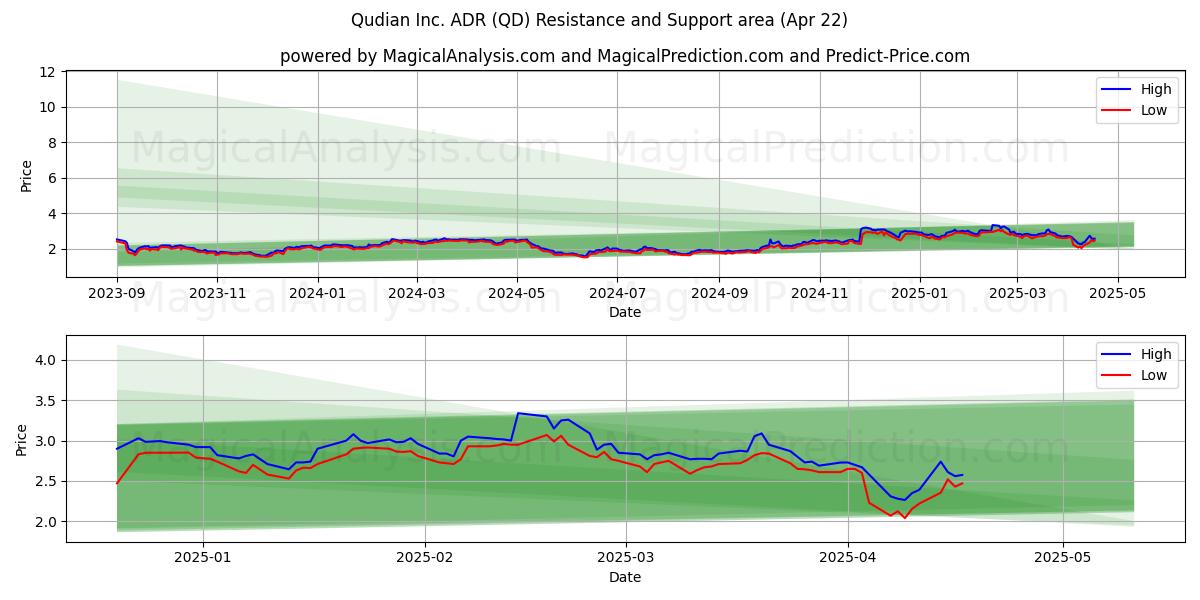Click the 'Price' y-axis title of top chart

pos(26,175)
